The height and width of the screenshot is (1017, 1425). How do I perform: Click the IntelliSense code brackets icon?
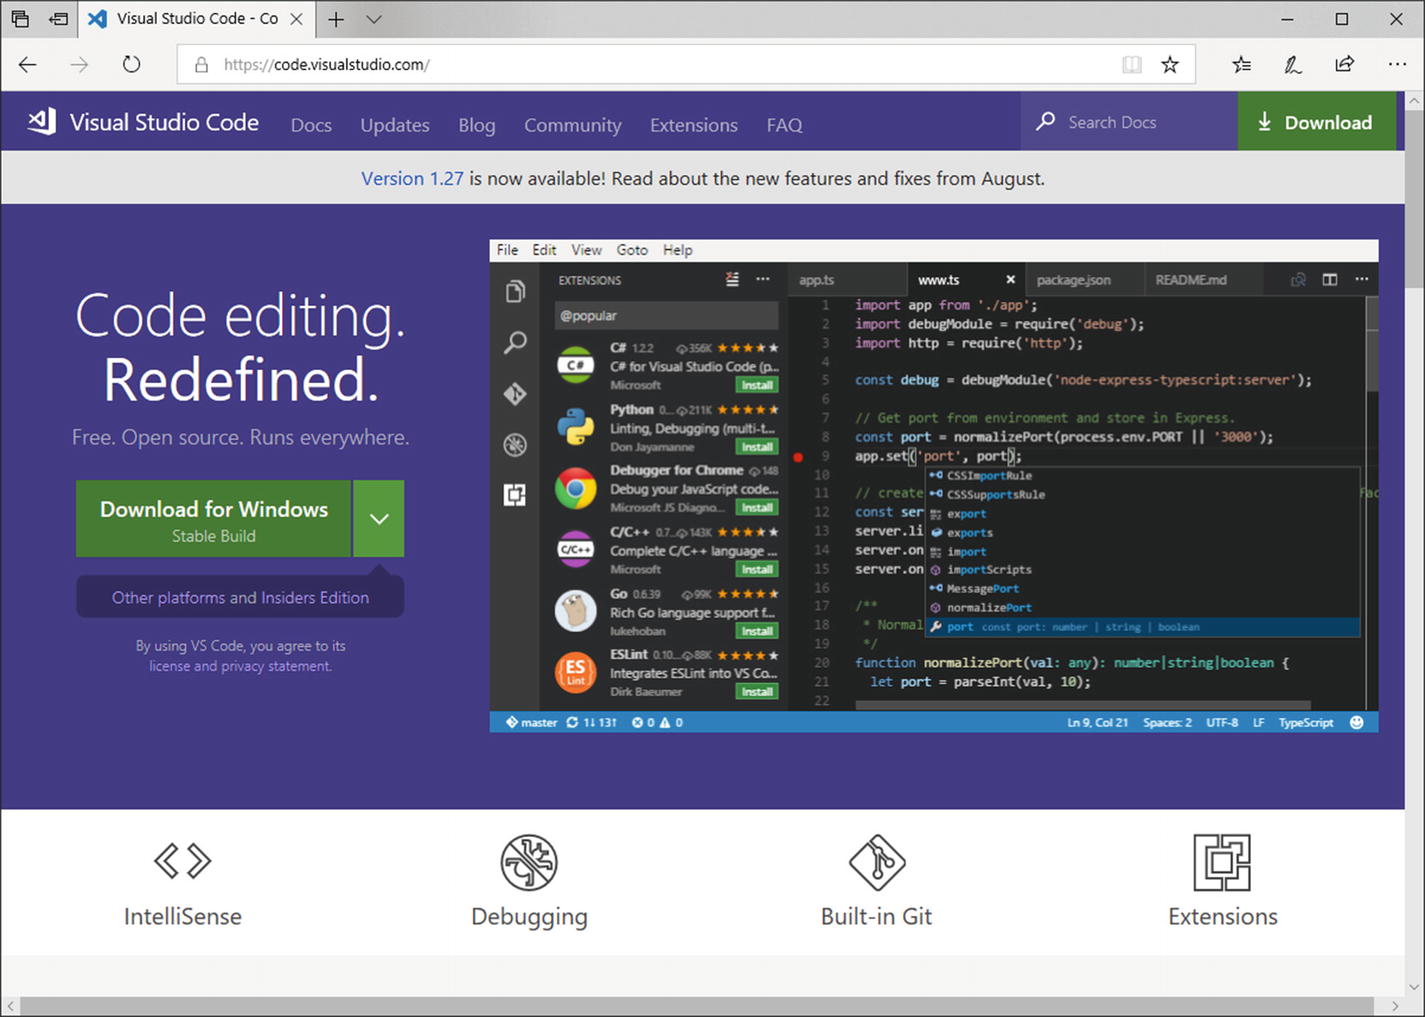183,860
